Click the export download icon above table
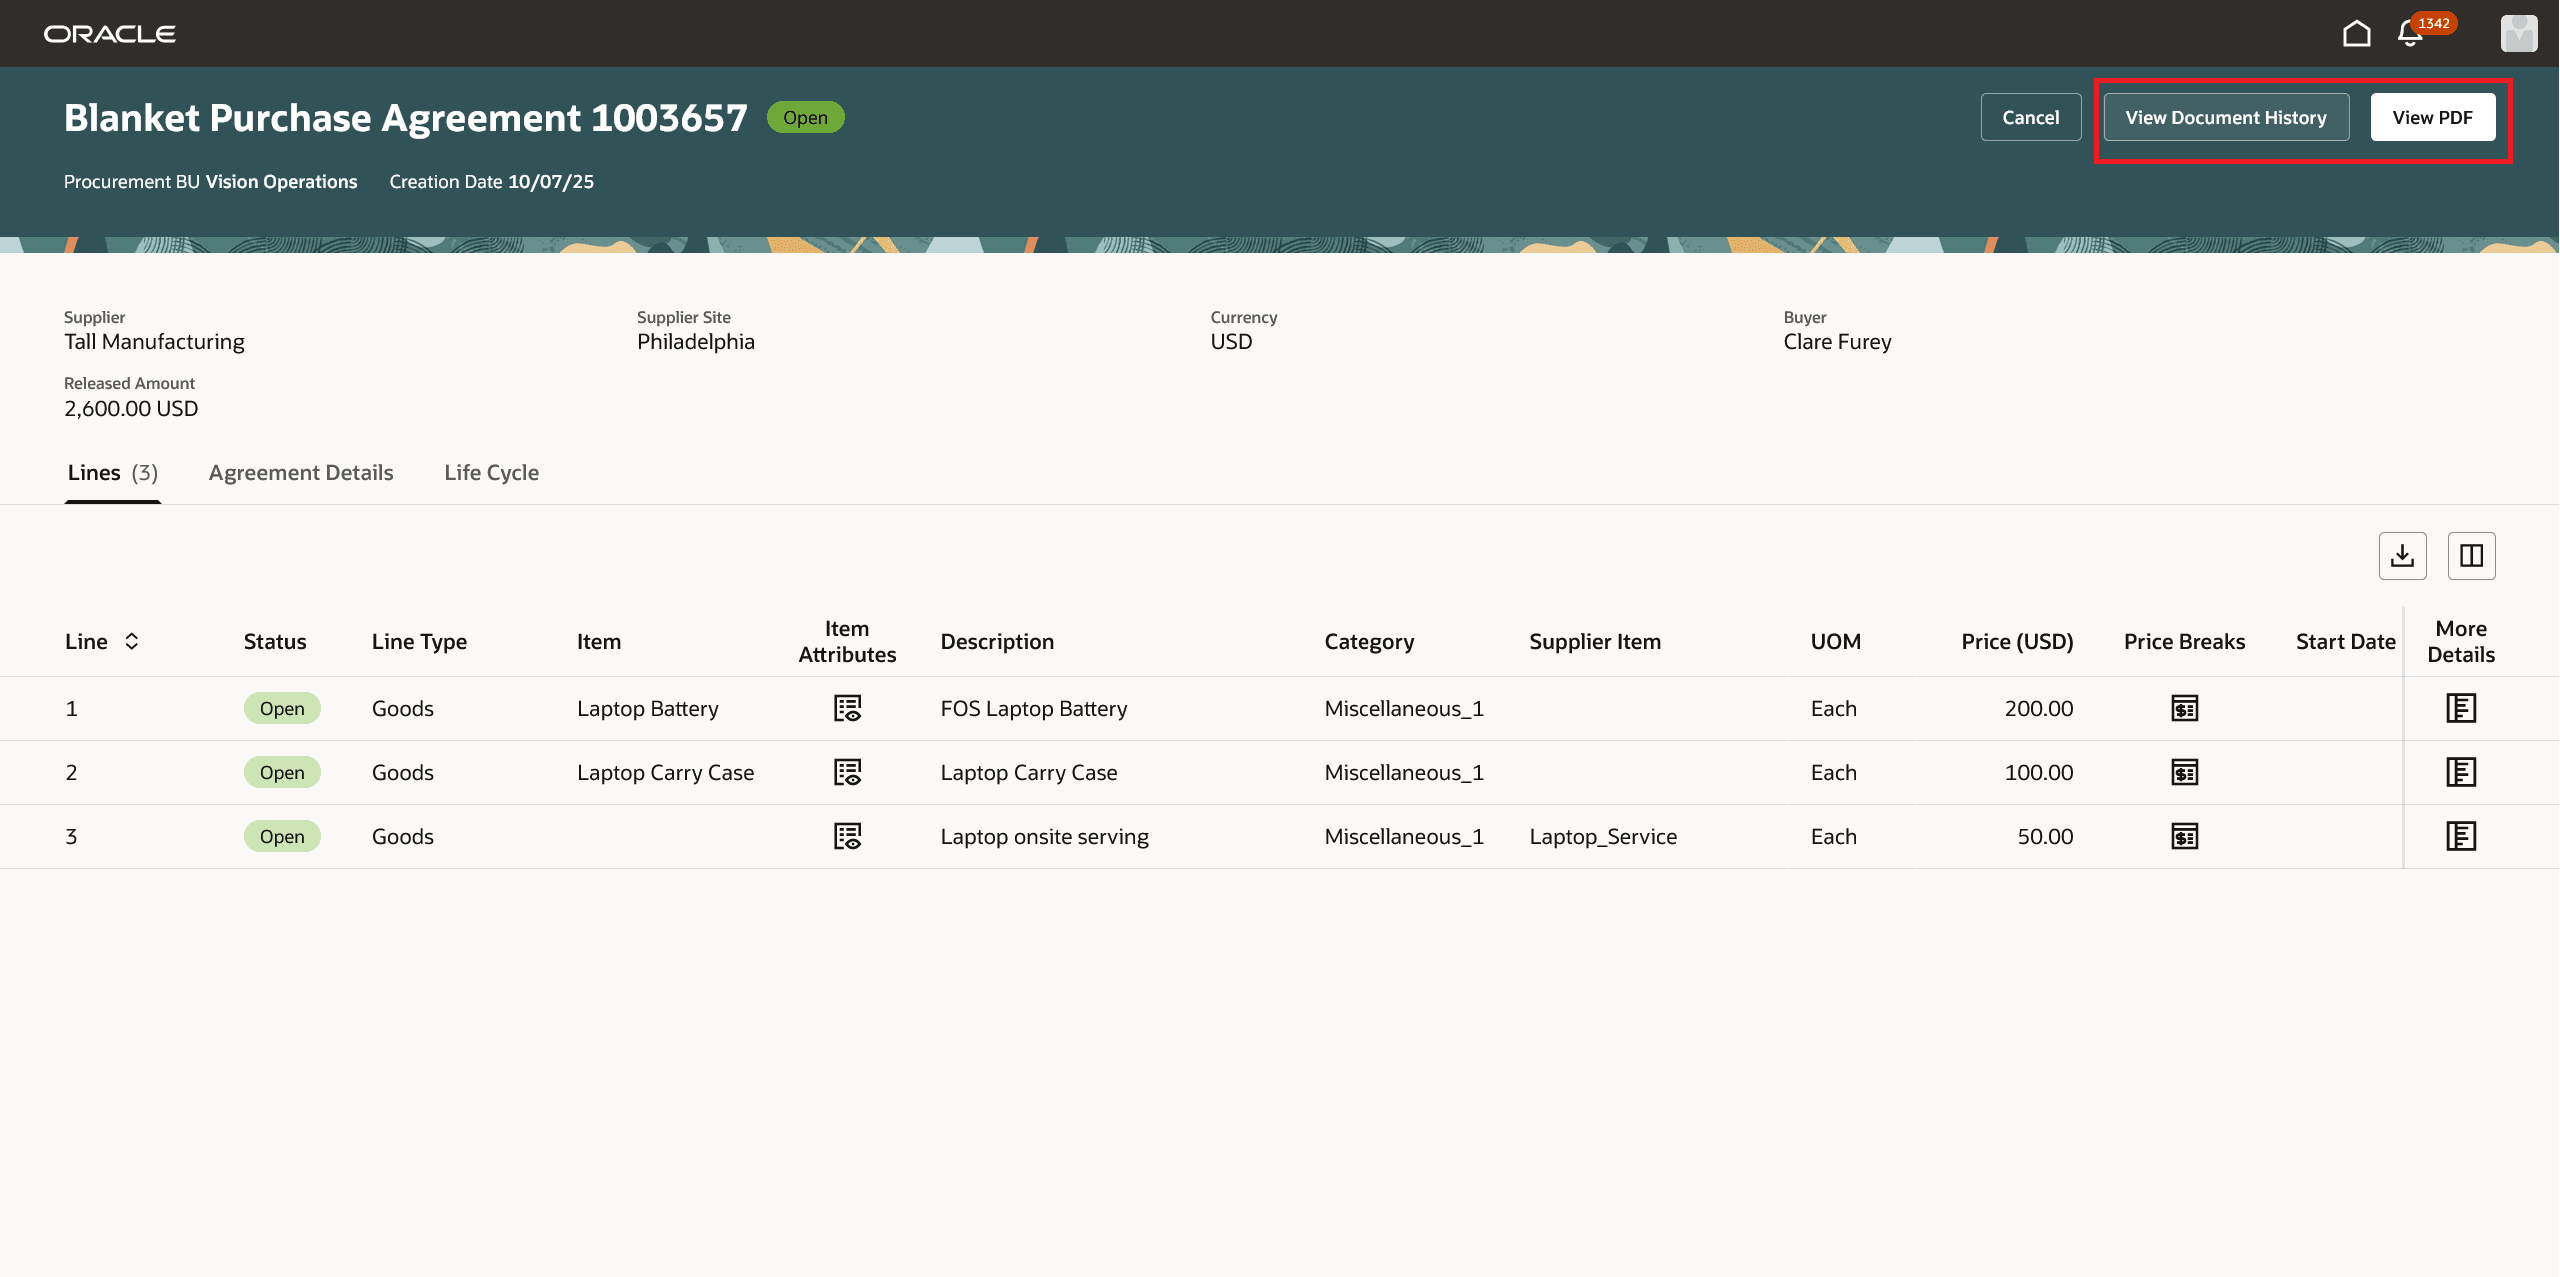Screen dimensions: 2560x1277 [x=2402, y=556]
